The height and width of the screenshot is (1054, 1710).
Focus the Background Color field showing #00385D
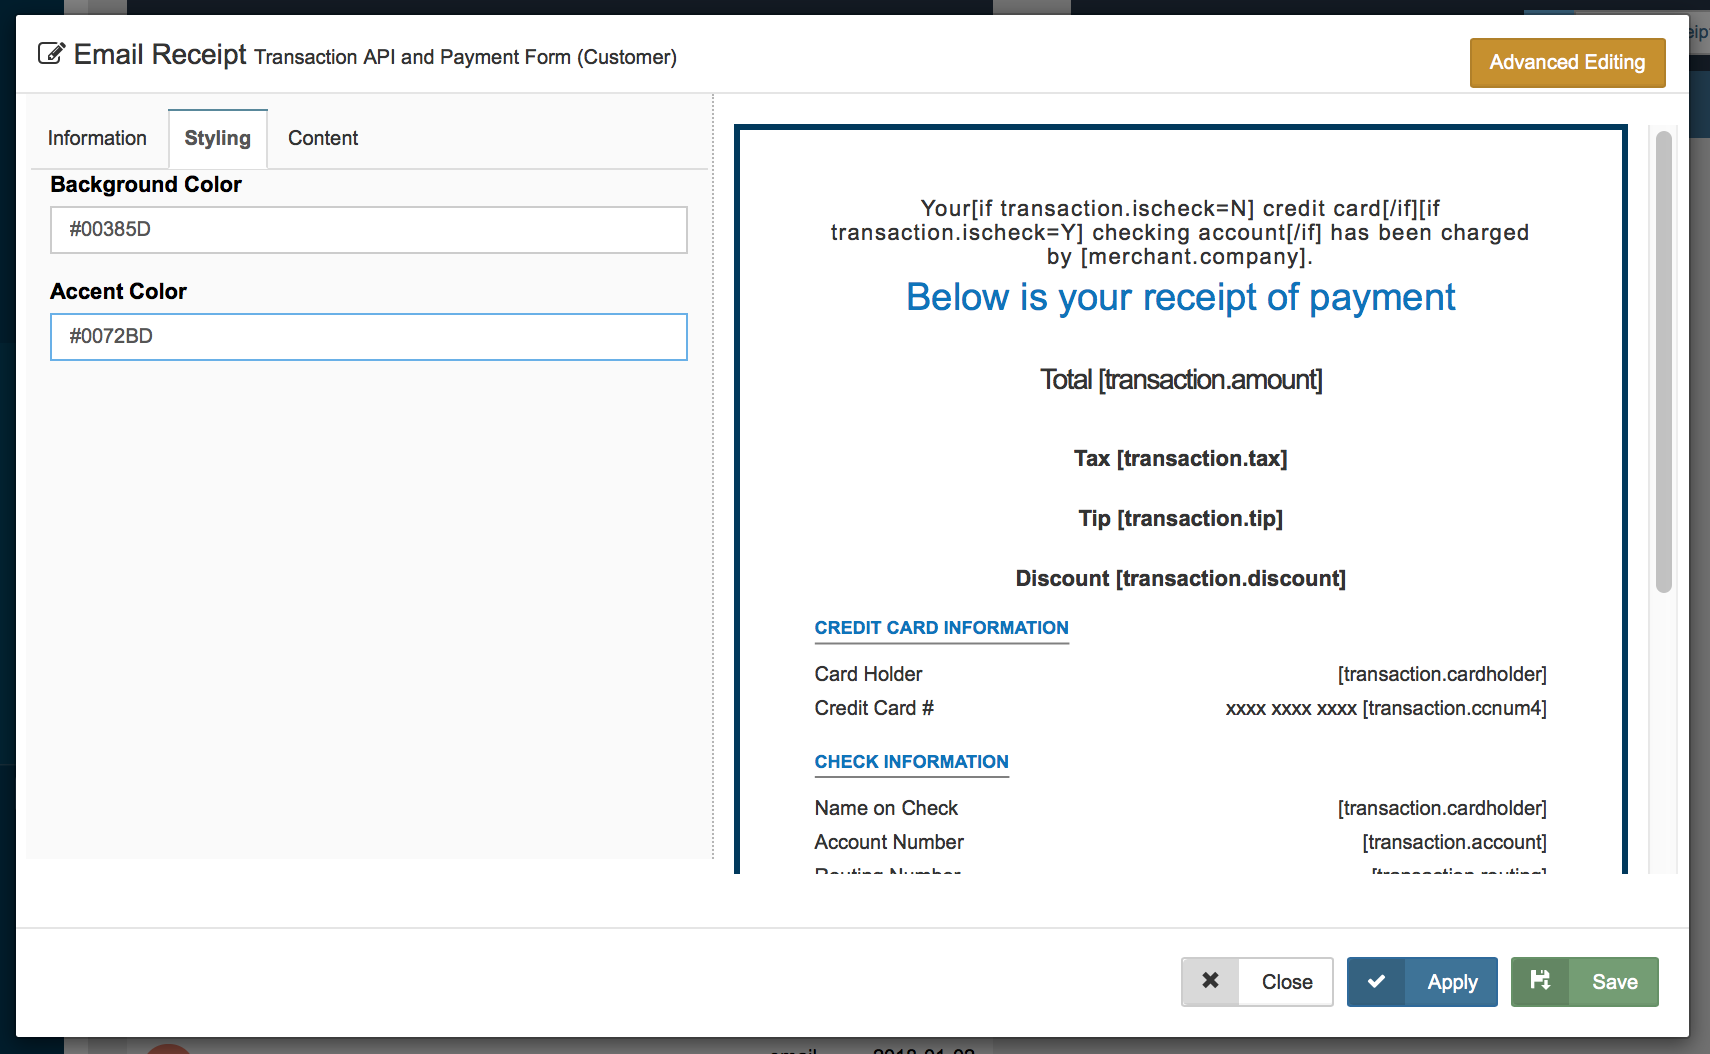(368, 230)
